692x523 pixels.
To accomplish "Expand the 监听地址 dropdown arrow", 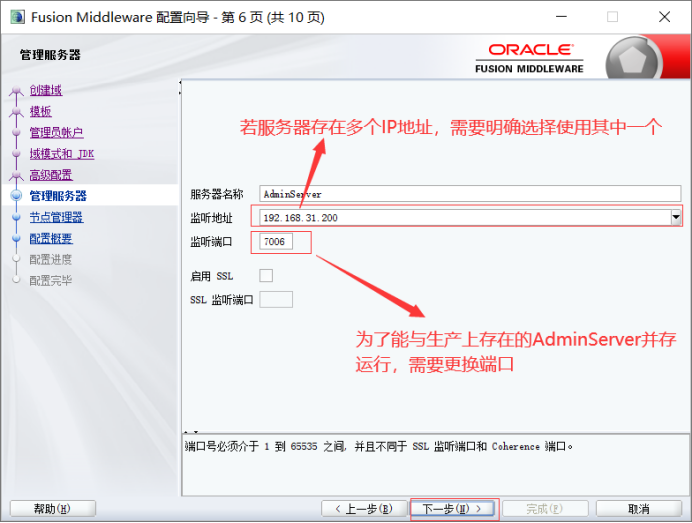I will pos(675,217).
